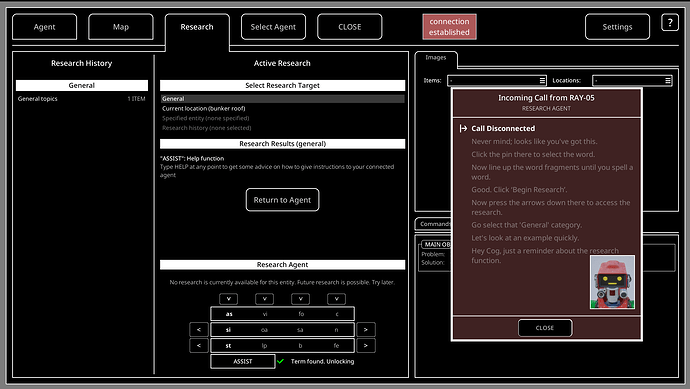Shift the 'si' row right
The image size is (690, 389).
point(366,330)
